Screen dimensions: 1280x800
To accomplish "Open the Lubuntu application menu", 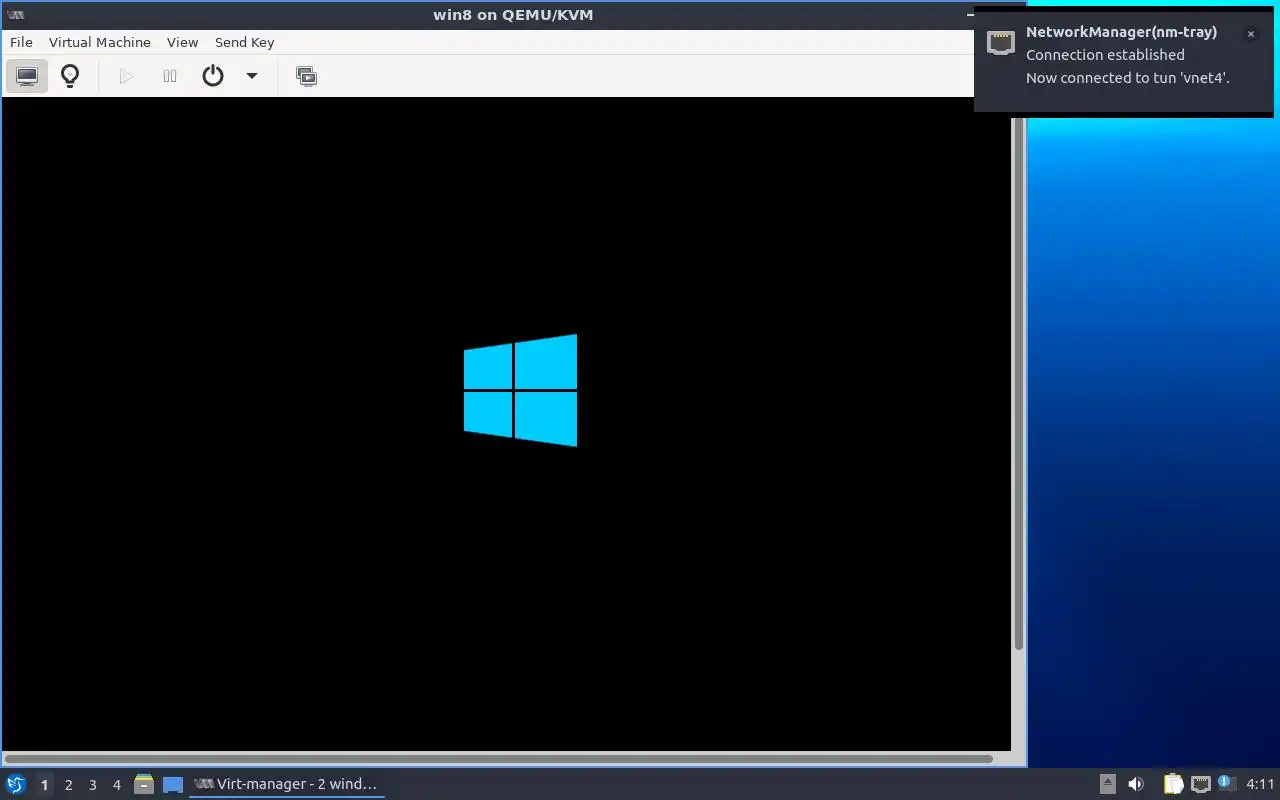I will (x=16, y=784).
